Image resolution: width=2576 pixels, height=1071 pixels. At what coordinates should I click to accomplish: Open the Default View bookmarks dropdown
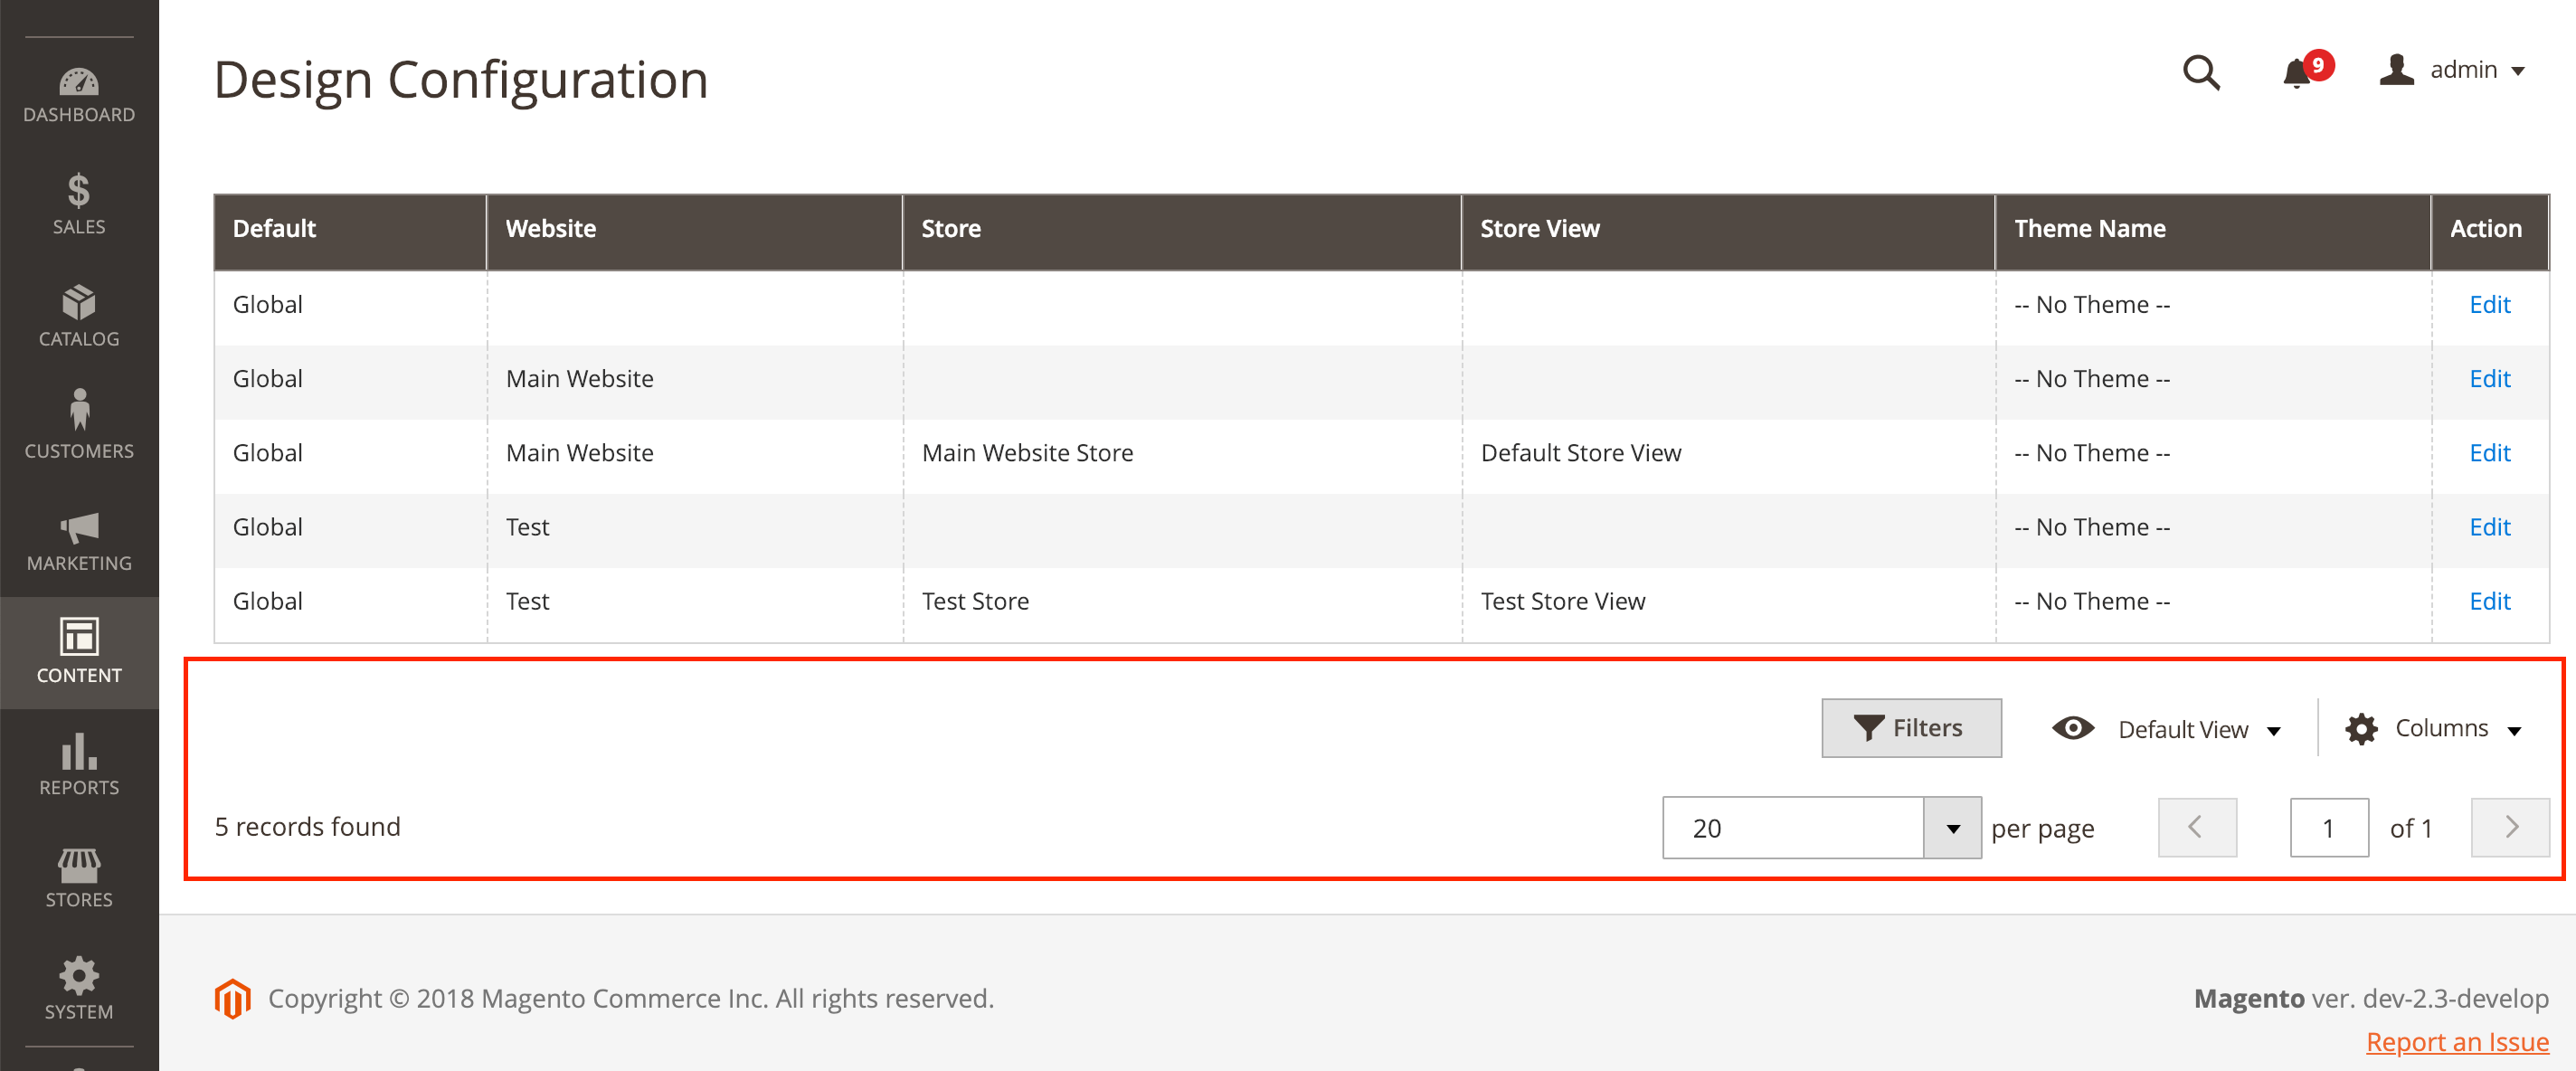pyautogui.click(x=2167, y=729)
